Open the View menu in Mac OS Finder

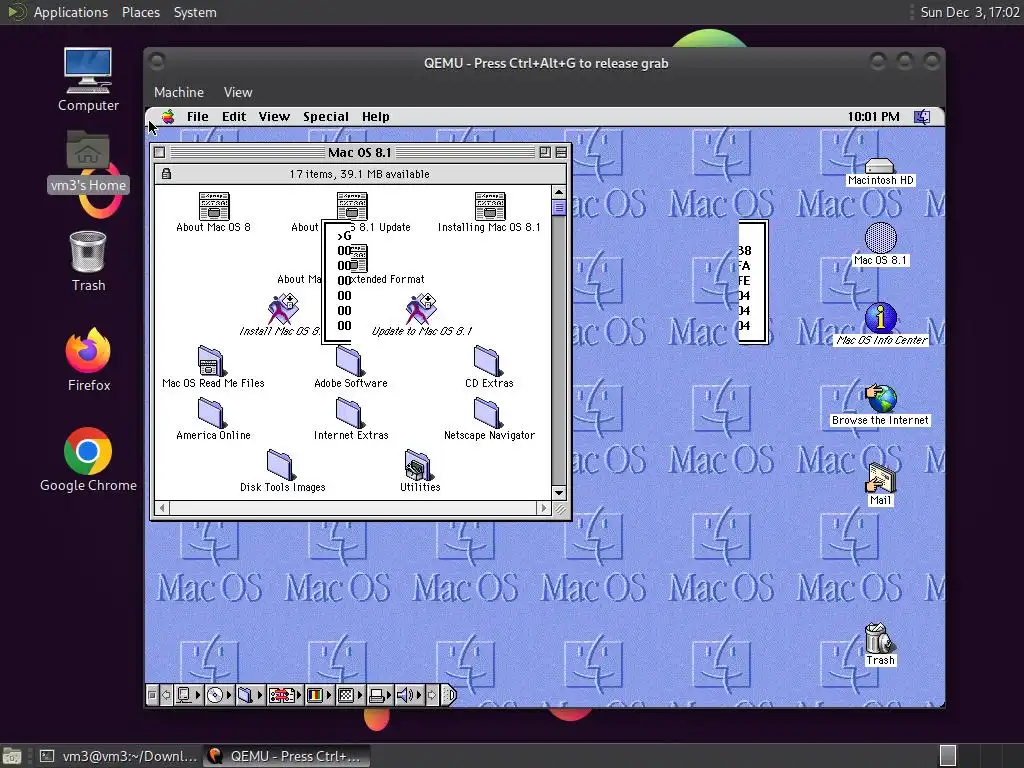[274, 116]
